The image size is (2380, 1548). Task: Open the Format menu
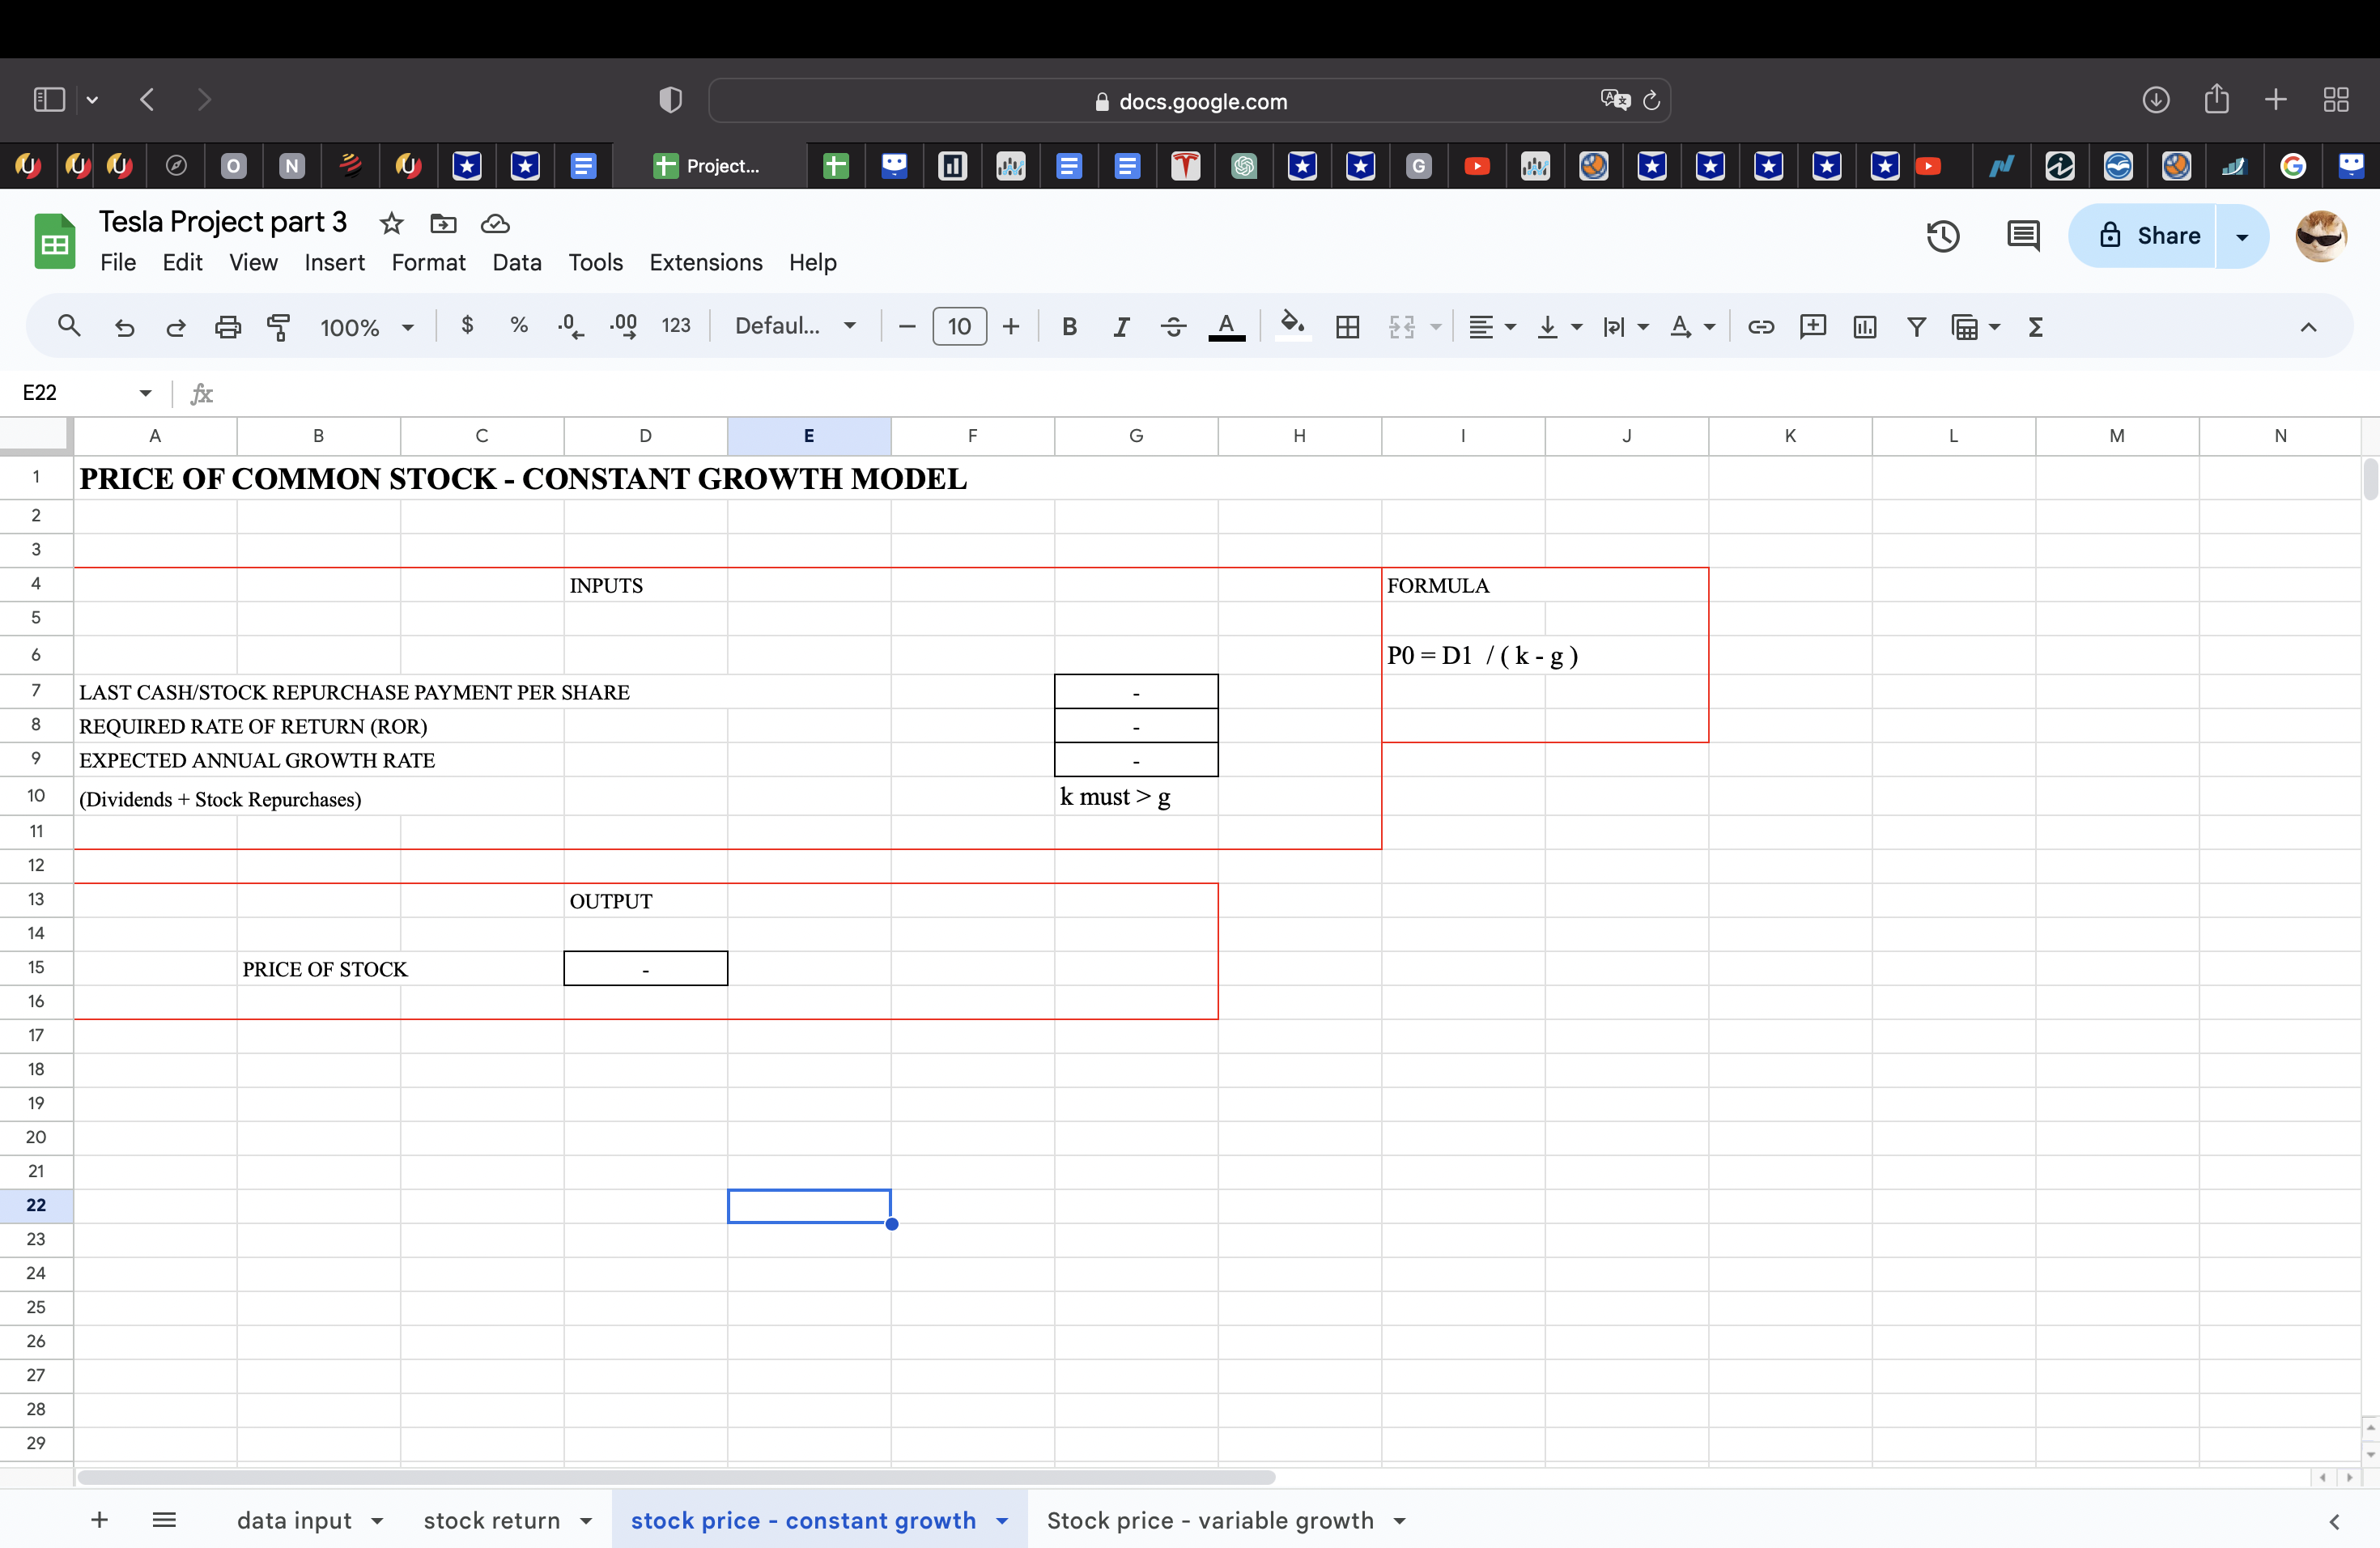pos(427,262)
